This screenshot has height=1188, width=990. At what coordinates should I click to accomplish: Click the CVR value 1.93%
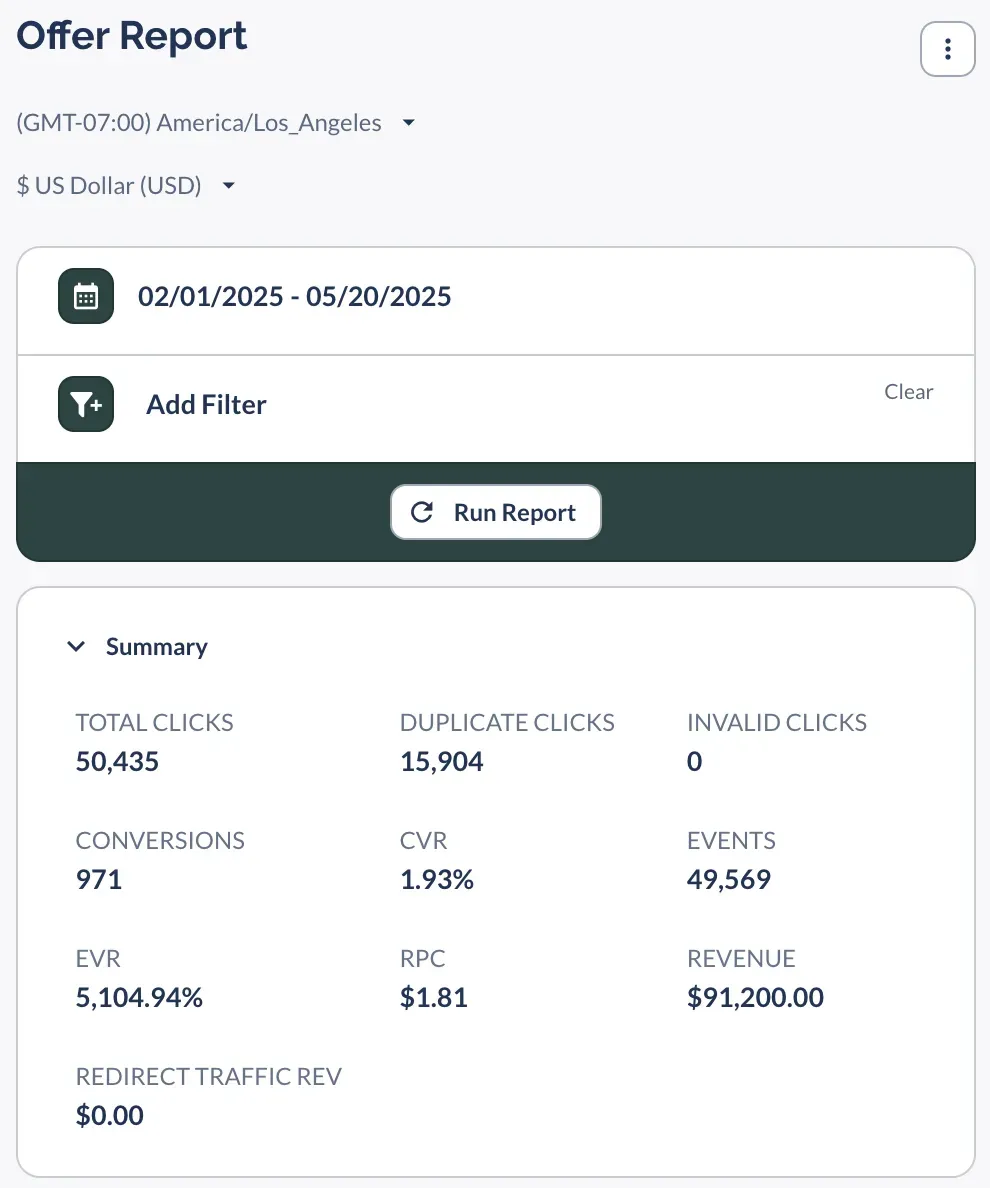pos(437,880)
